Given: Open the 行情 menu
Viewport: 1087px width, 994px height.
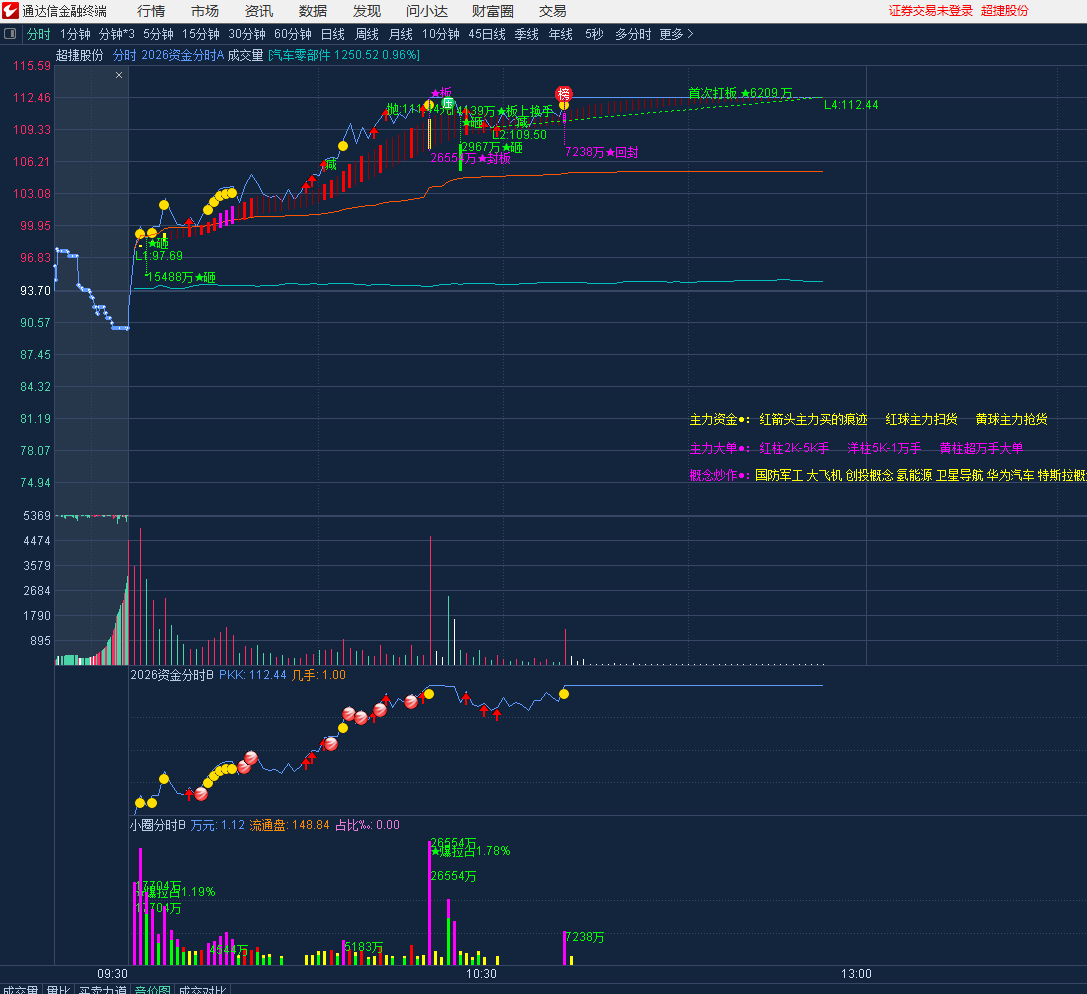Looking at the screenshot, I should point(151,11).
